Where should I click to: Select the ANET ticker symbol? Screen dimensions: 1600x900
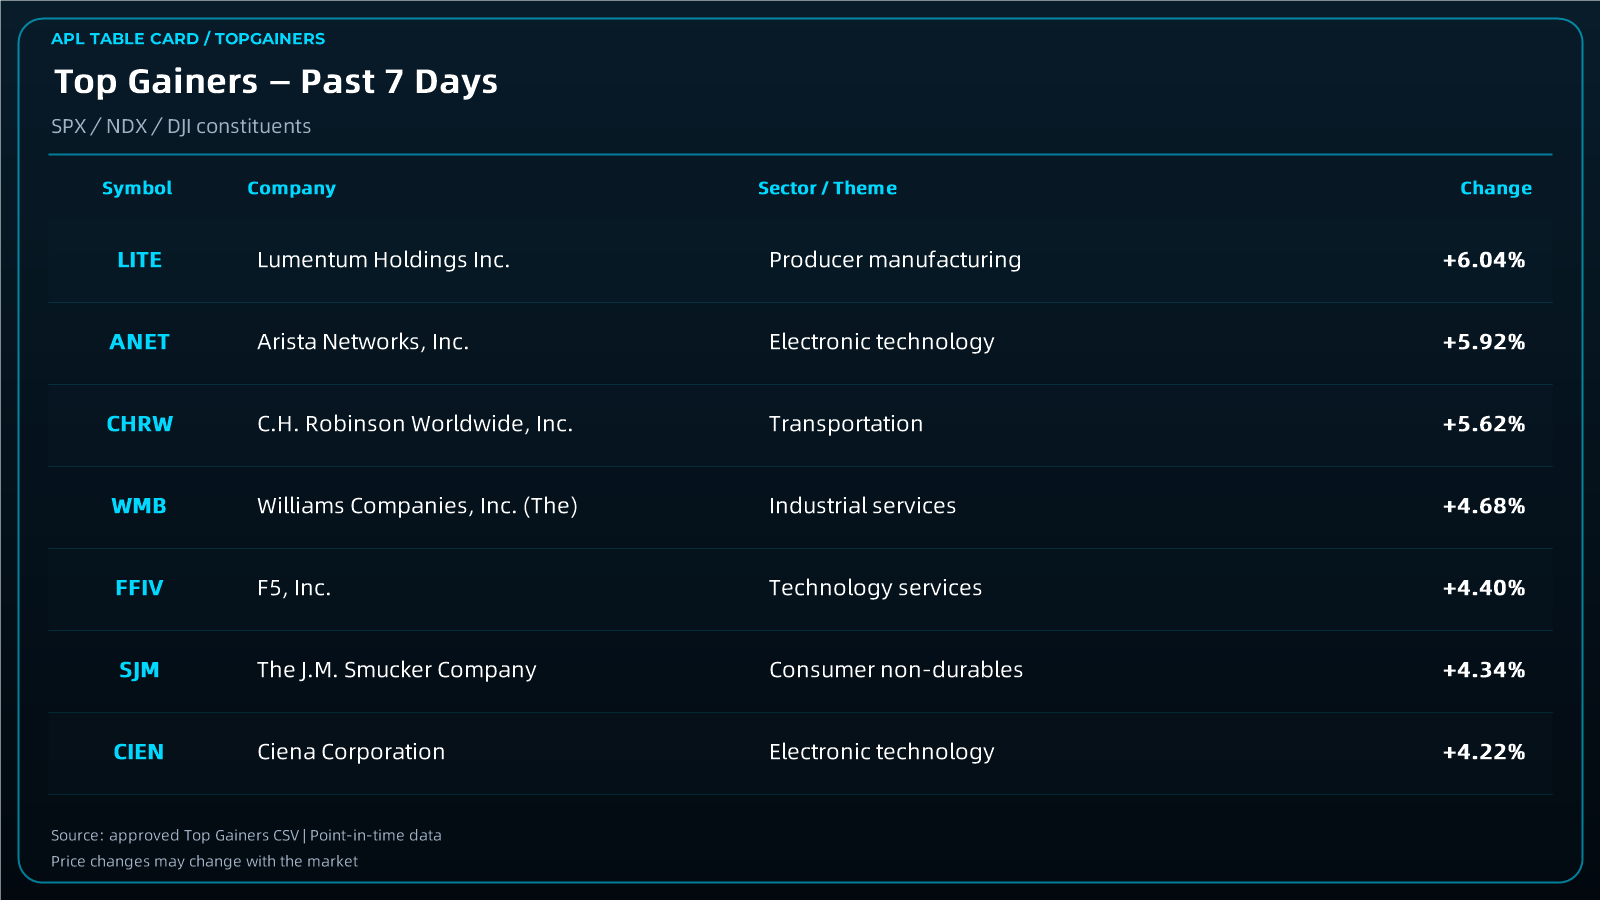[x=139, y=342]
